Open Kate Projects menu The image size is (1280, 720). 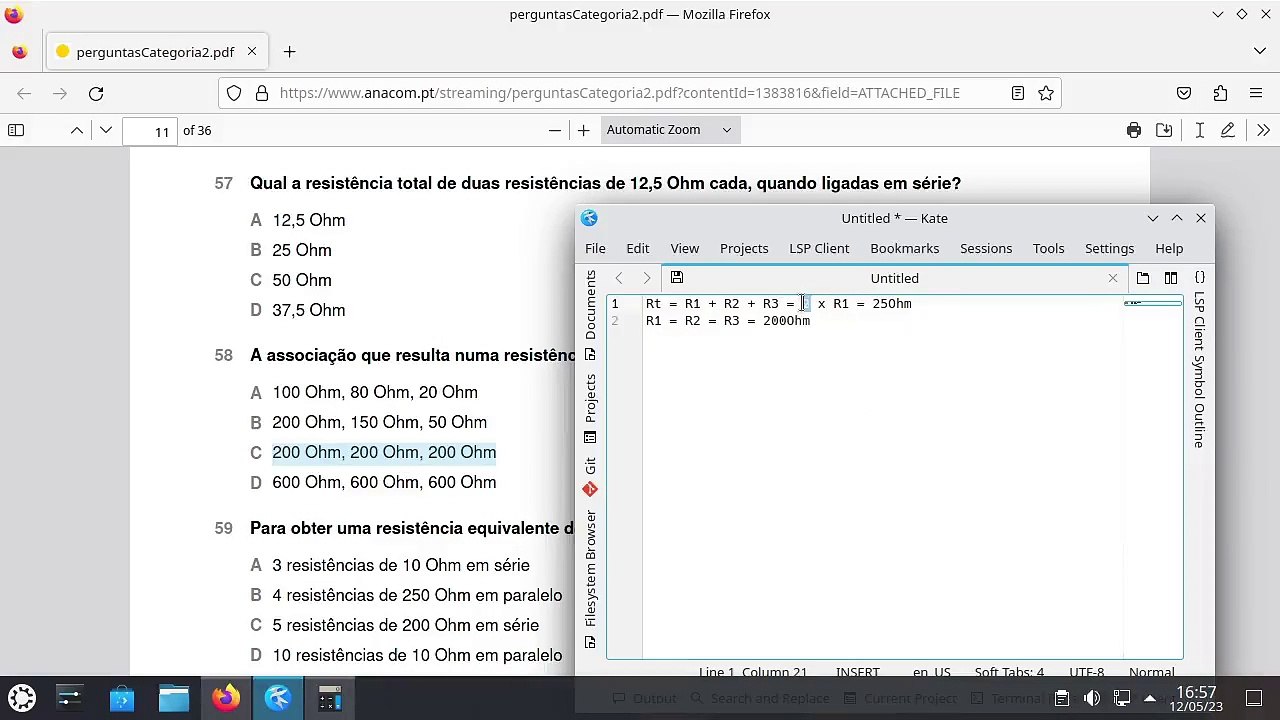click(x=744, y=248)
